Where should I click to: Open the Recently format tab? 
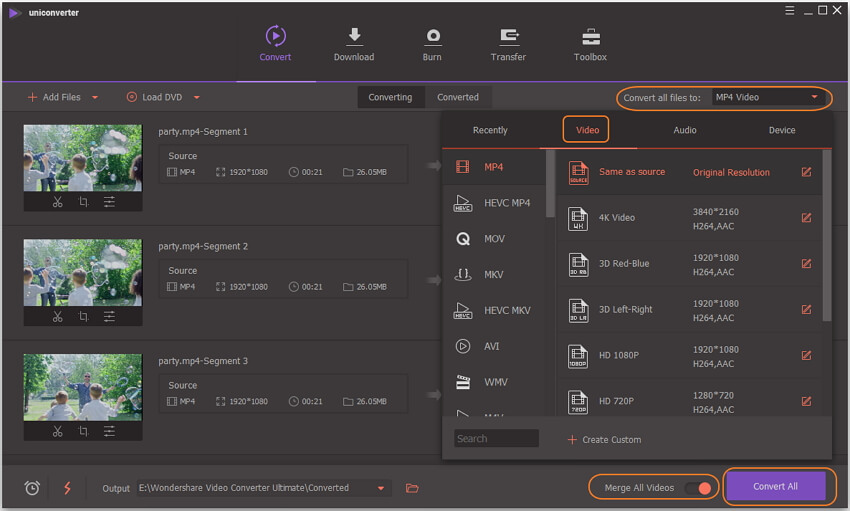(490, 130)
